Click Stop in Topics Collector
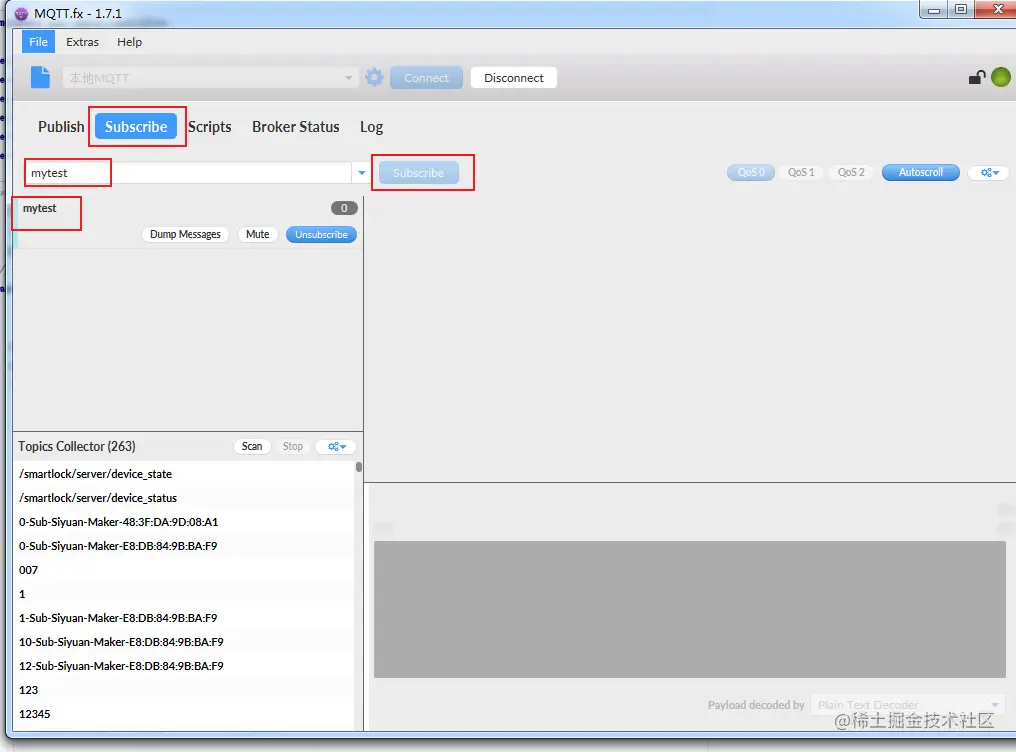The width and height of the screenshot is (1016, 752). click(x=293, y=446)
